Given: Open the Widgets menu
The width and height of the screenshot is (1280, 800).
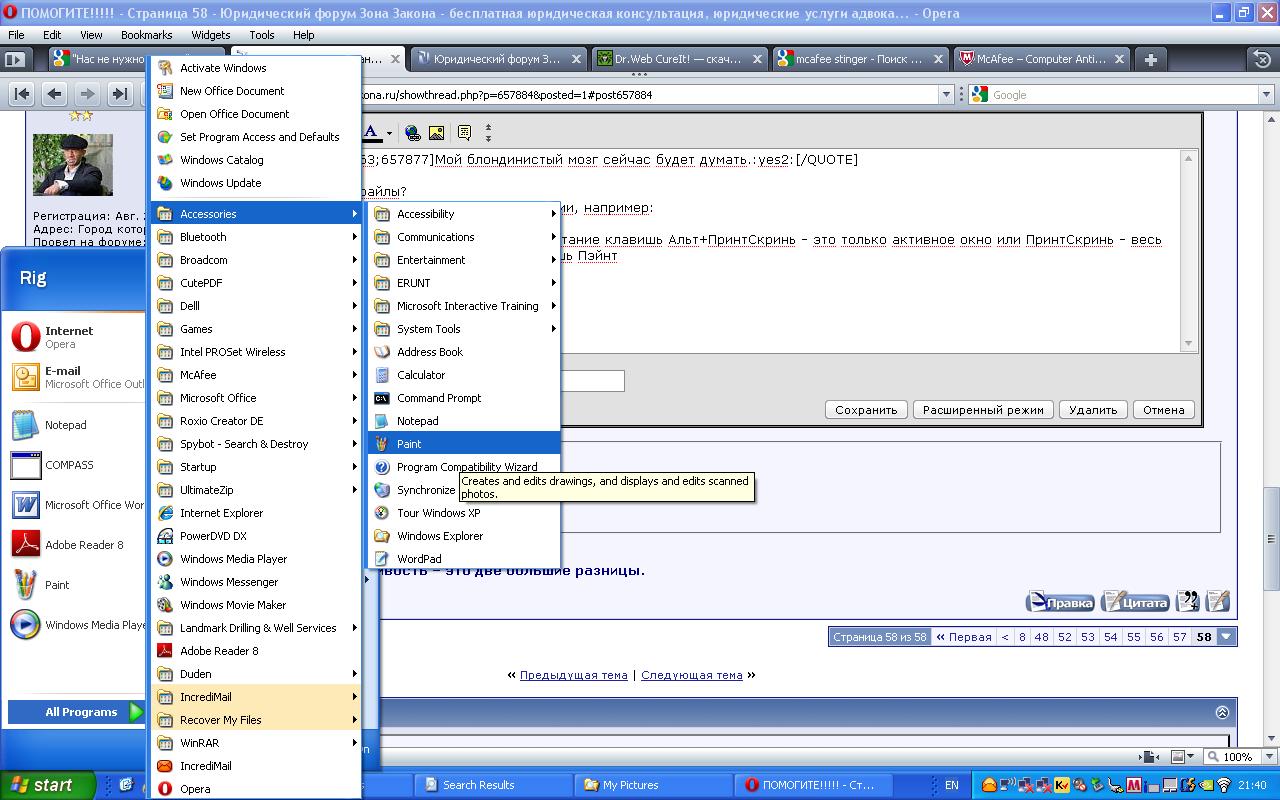Looking at the screenshot, I should (210, 35).
